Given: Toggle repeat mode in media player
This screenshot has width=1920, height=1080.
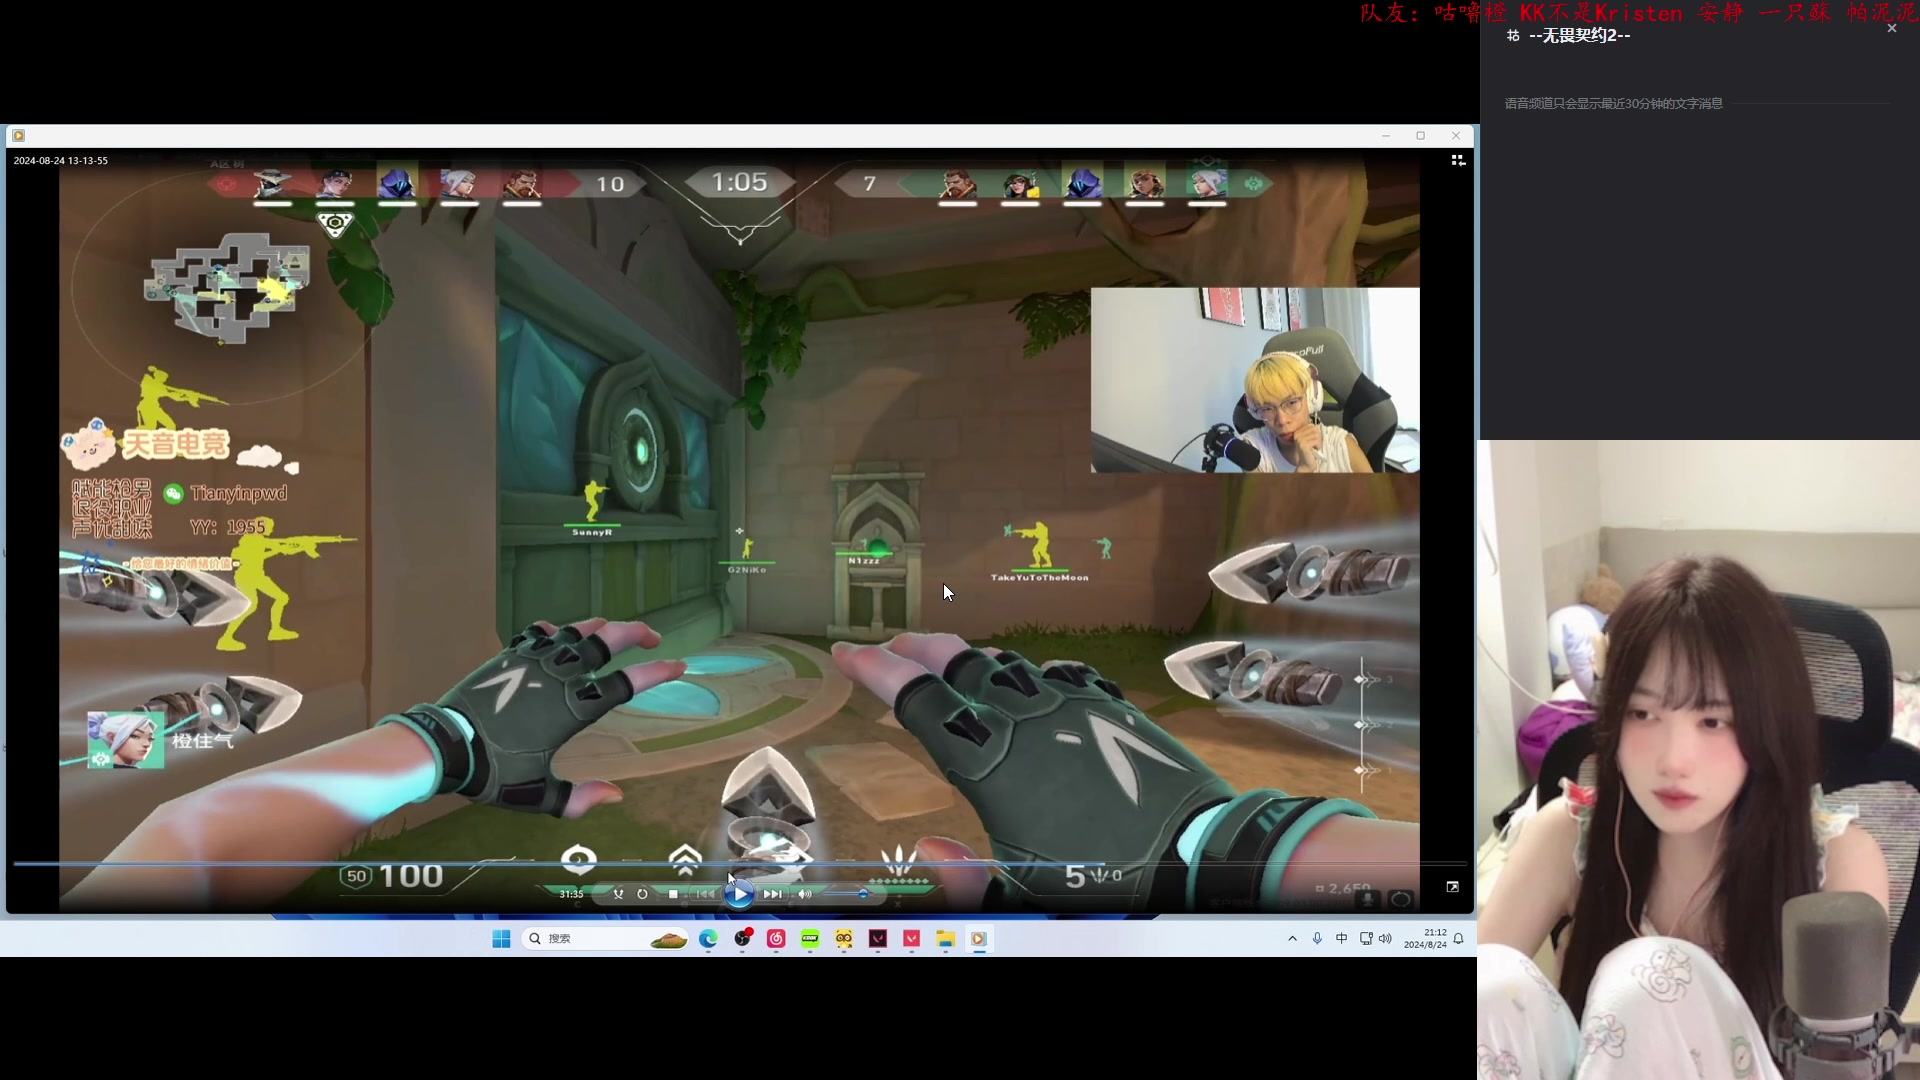Looking at the screenshot, I should click(x=642, y=894).
